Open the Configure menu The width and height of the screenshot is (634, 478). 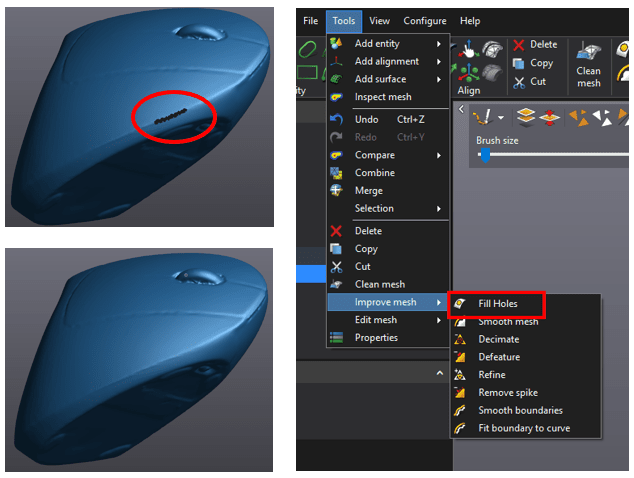(x=425, y=21)
